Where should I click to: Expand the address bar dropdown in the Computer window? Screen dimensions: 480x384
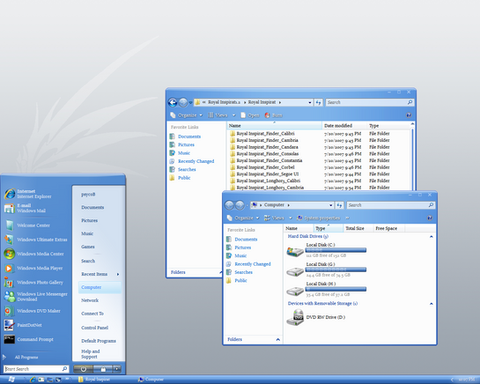click(331, 205)
